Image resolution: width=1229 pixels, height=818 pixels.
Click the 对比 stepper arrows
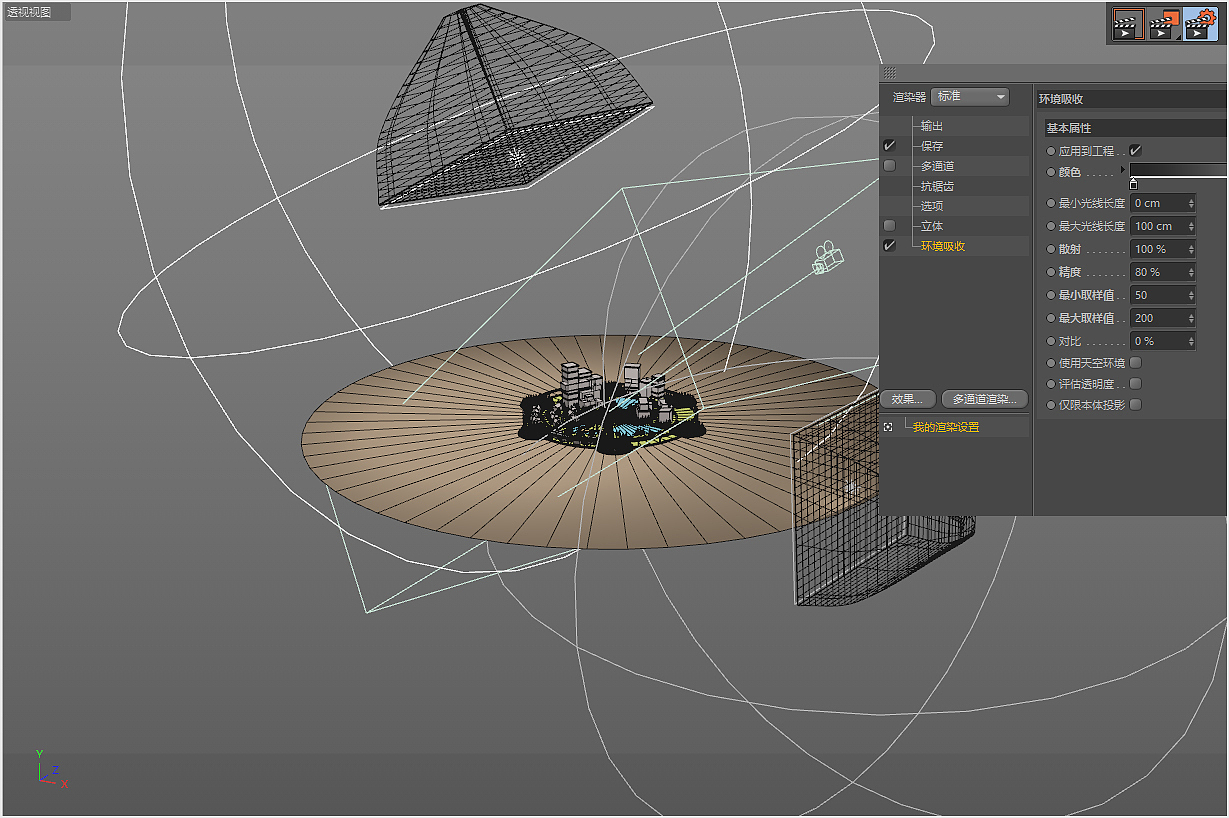(1191, 341)
